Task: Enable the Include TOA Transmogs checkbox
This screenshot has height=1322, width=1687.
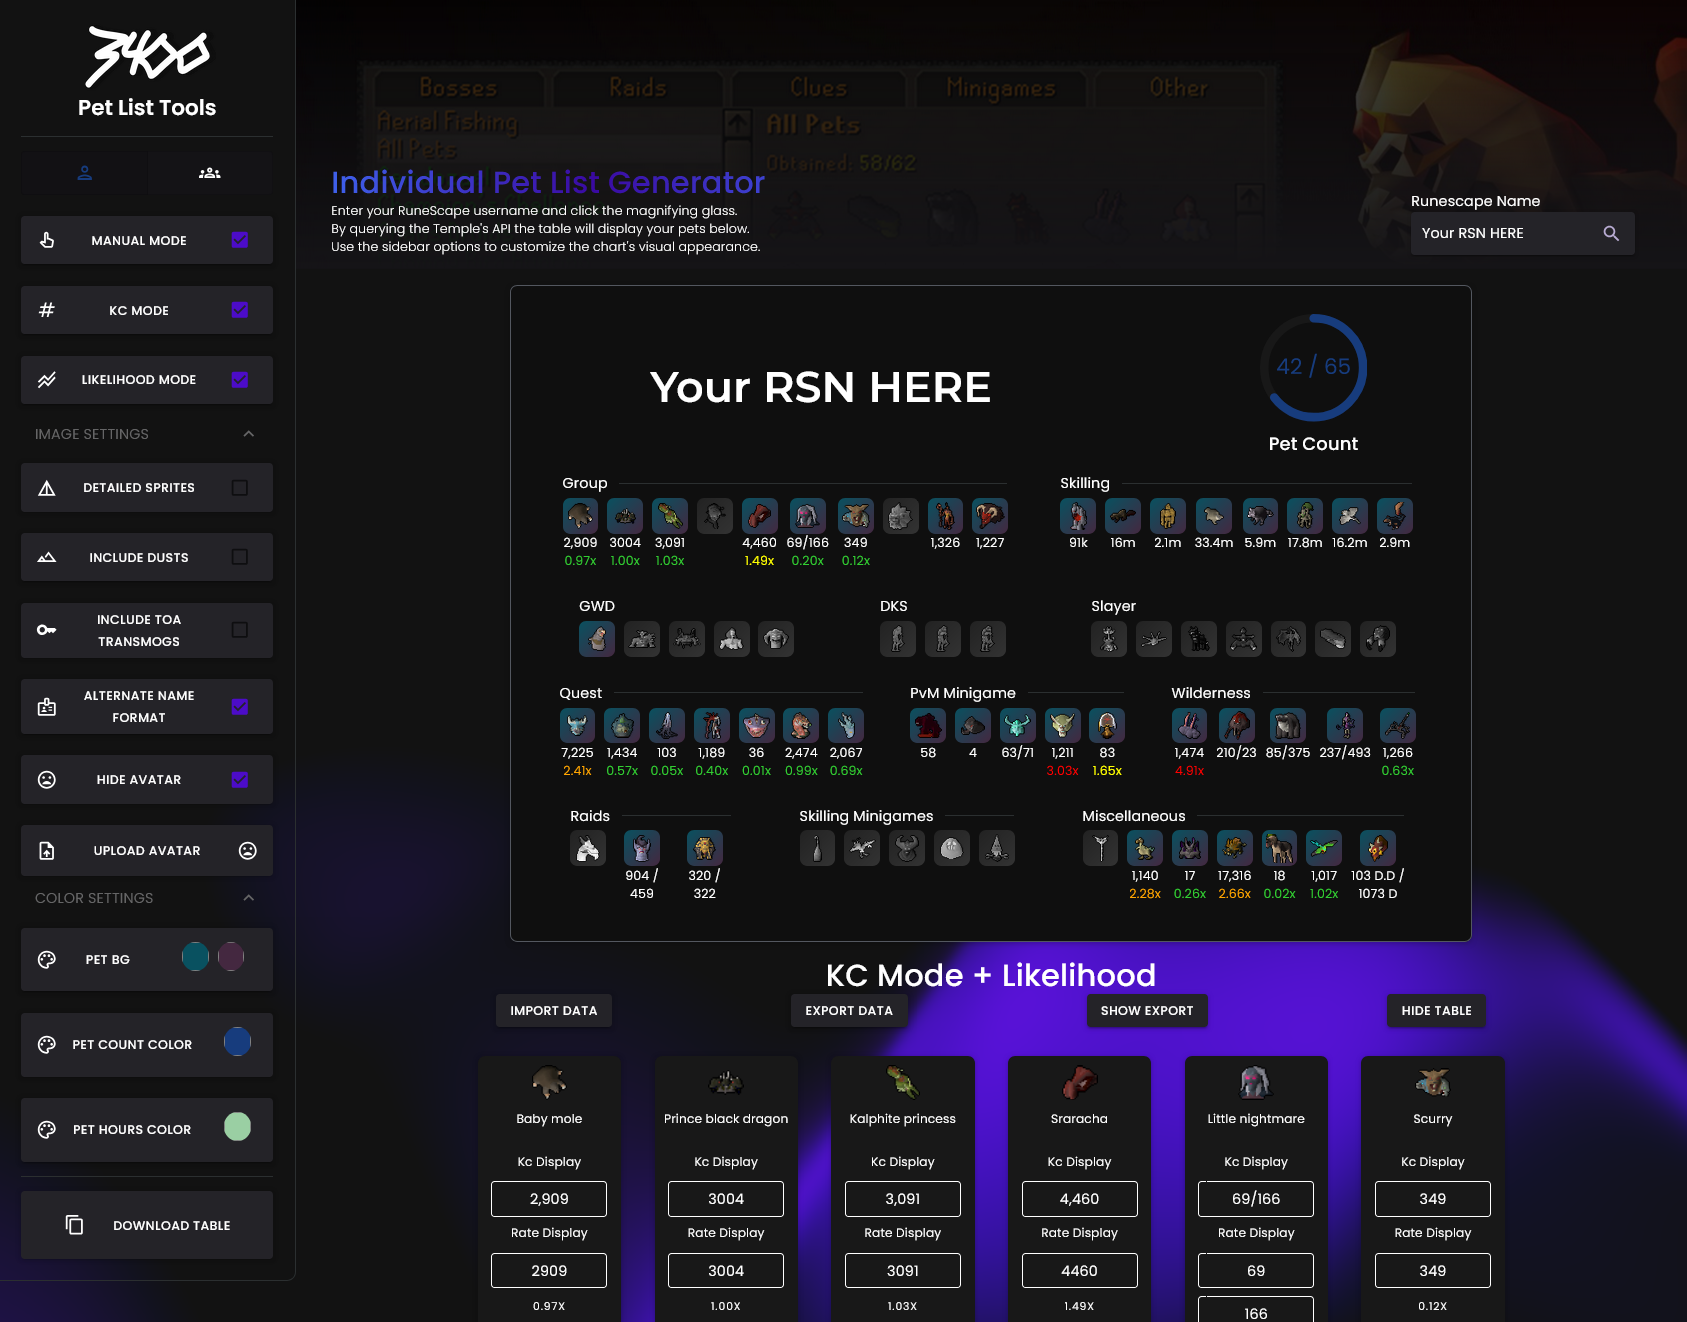Action: tap(240, 630)
